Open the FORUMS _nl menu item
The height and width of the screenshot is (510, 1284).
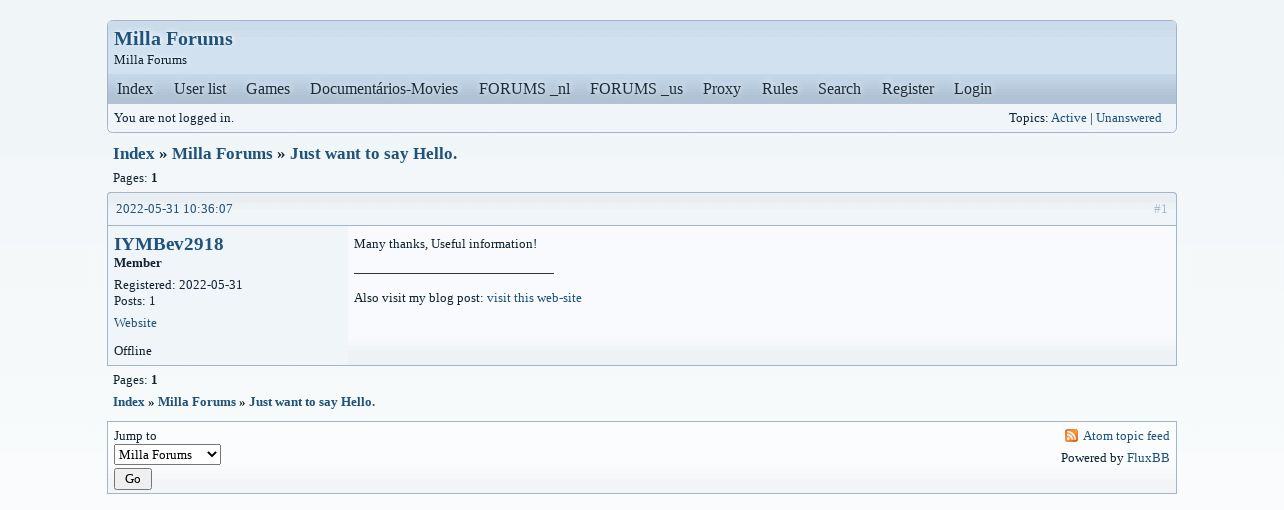(x=524, y=89)
